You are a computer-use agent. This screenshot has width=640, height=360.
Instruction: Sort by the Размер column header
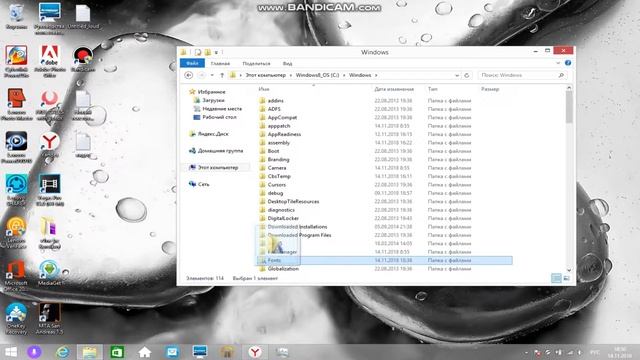tap(490, 89)
